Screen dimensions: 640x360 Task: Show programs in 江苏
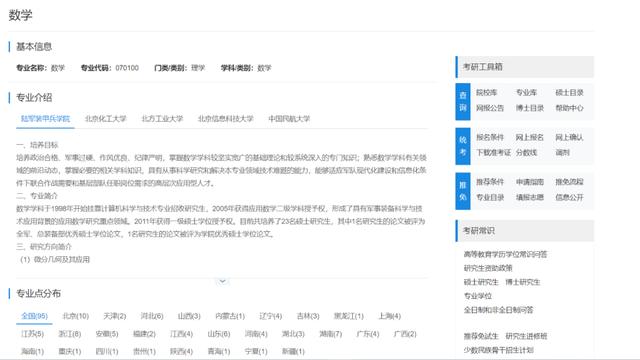(32, 334)
